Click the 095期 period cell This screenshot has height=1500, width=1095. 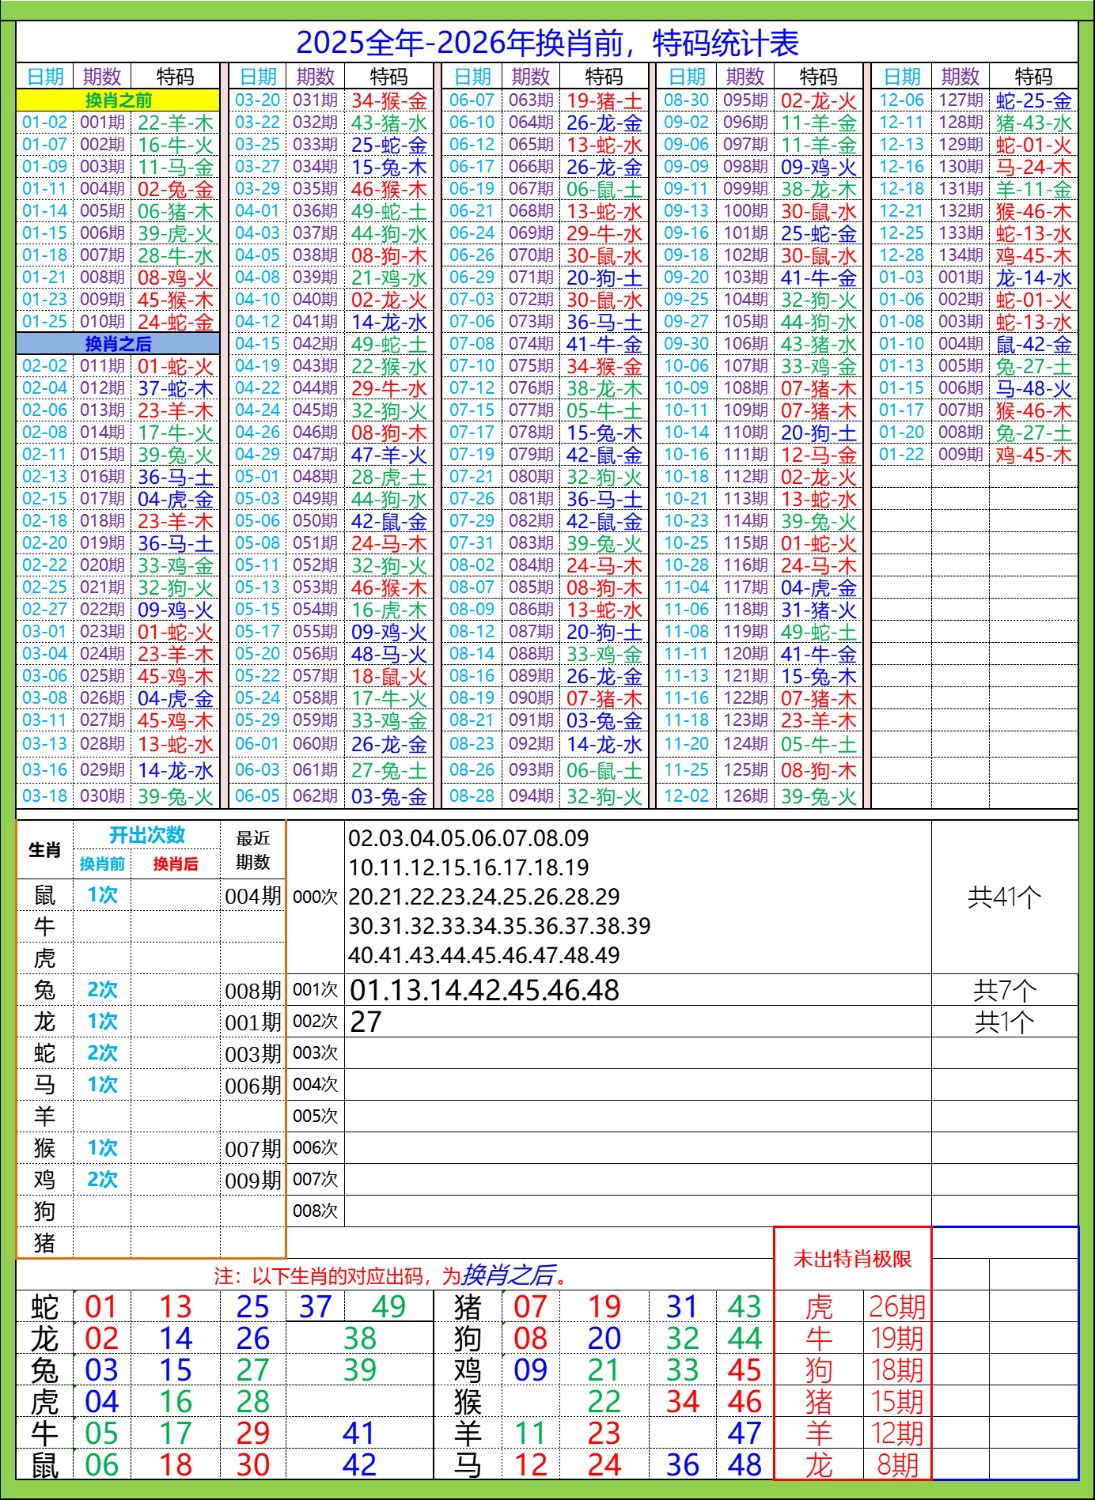(745, 100)
